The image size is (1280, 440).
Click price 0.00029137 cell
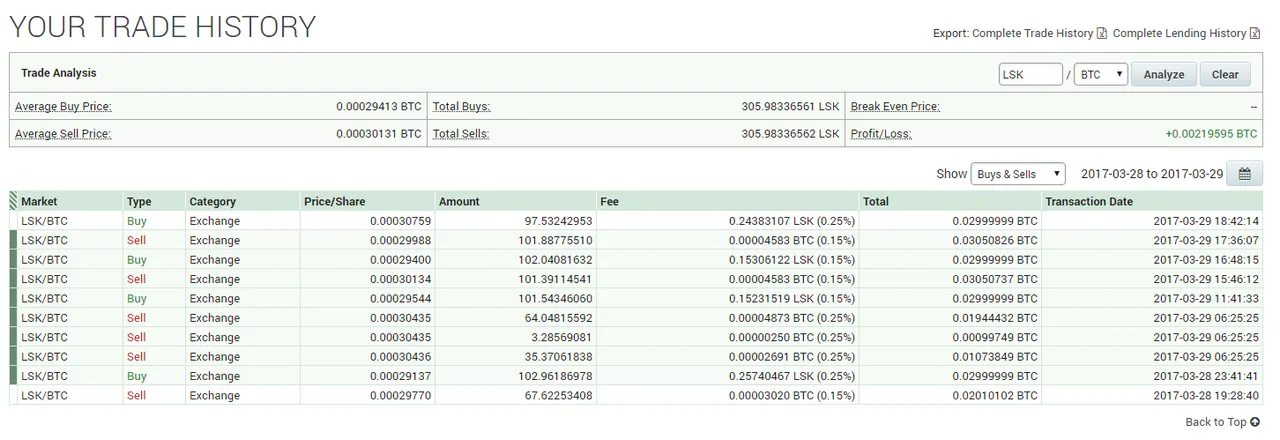pyautogui.click(x=399, y=377)
